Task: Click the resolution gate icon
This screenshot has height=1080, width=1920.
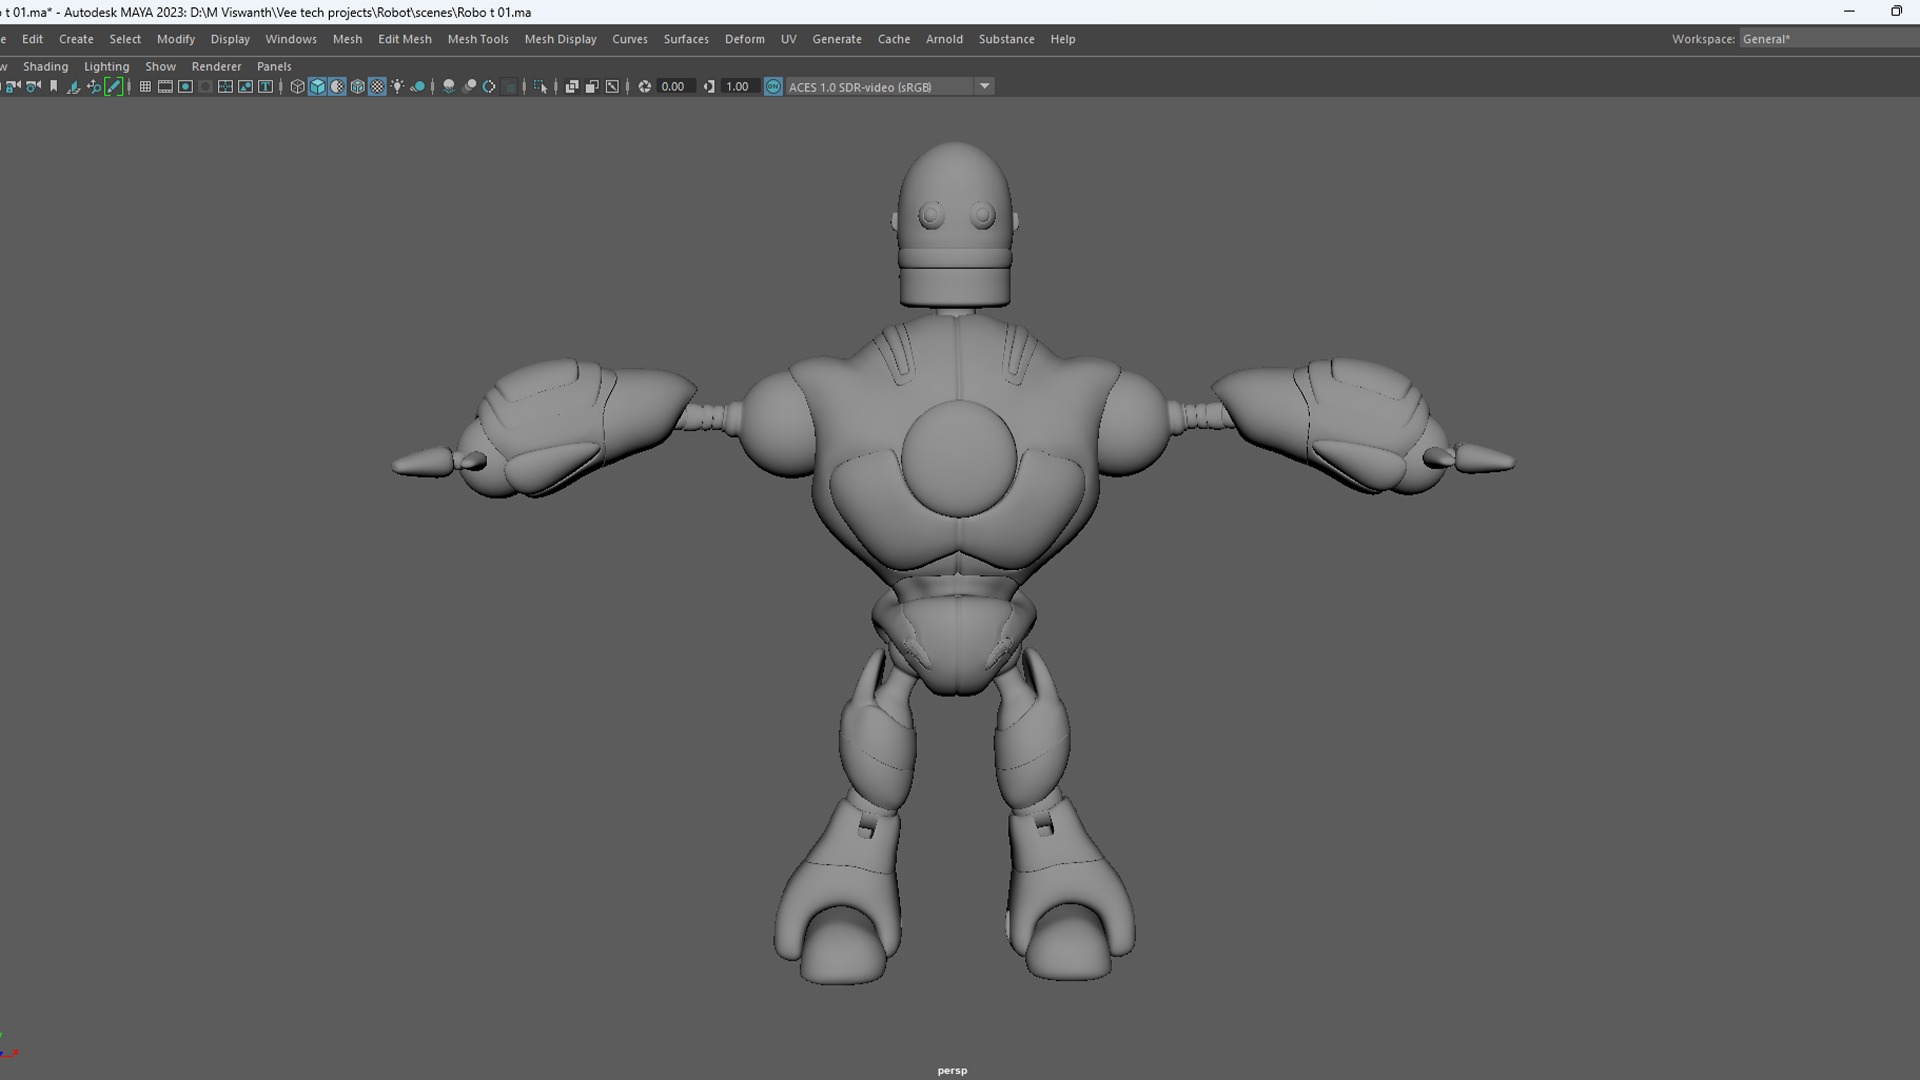Action: [185, 87]
